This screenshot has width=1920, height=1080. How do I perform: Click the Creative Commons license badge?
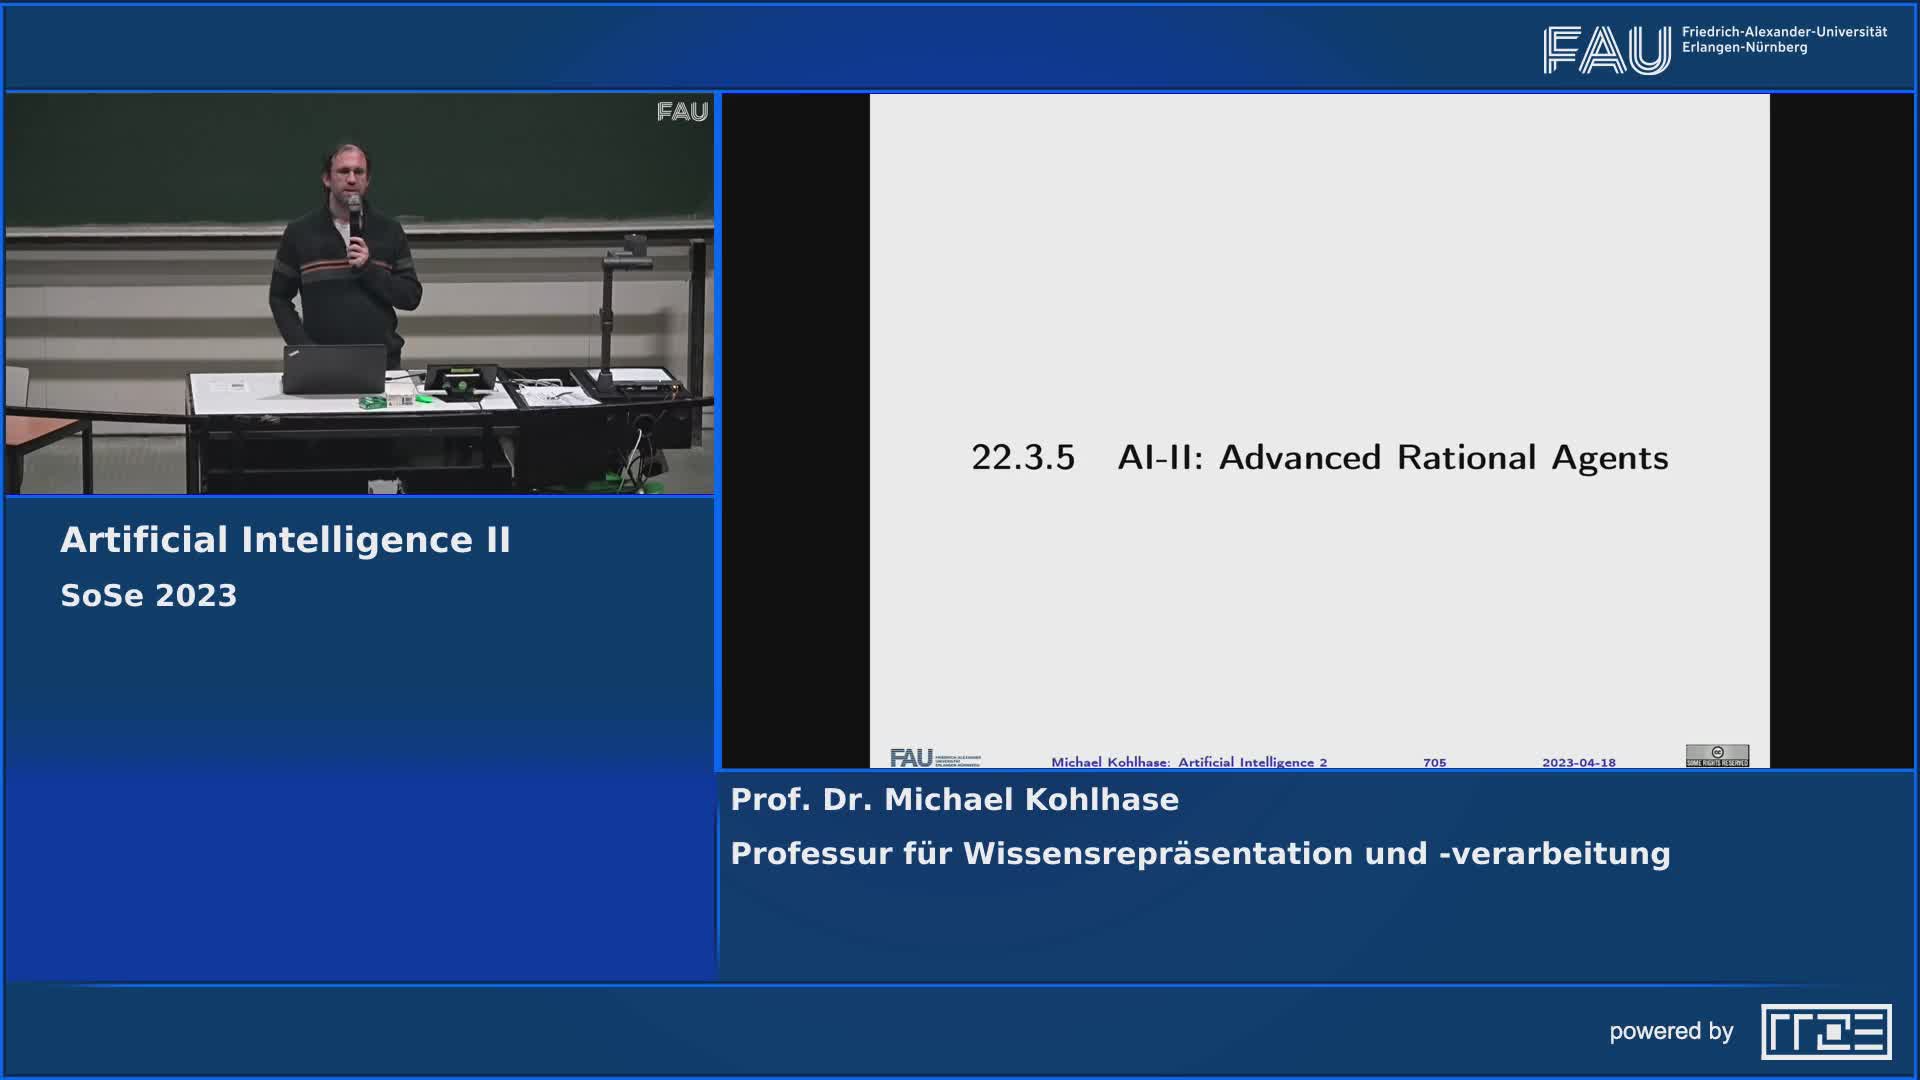[x=1717, y=756]
